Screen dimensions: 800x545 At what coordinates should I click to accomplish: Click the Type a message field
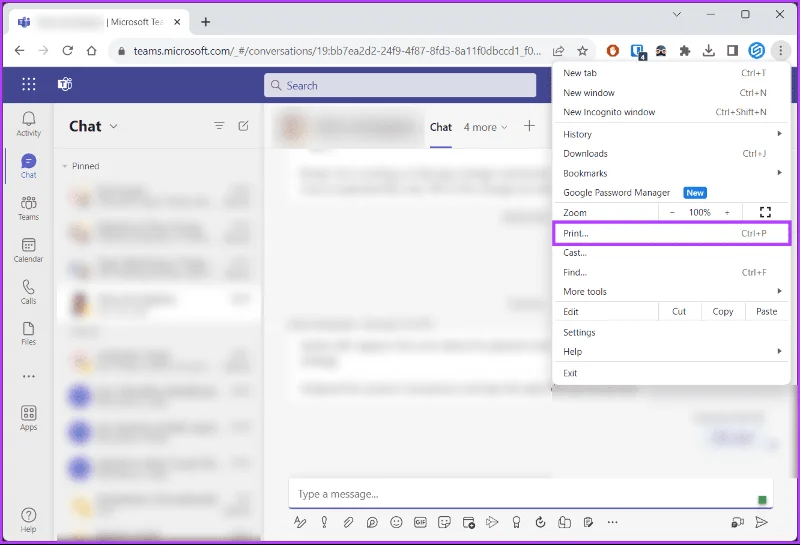(531, 494)
